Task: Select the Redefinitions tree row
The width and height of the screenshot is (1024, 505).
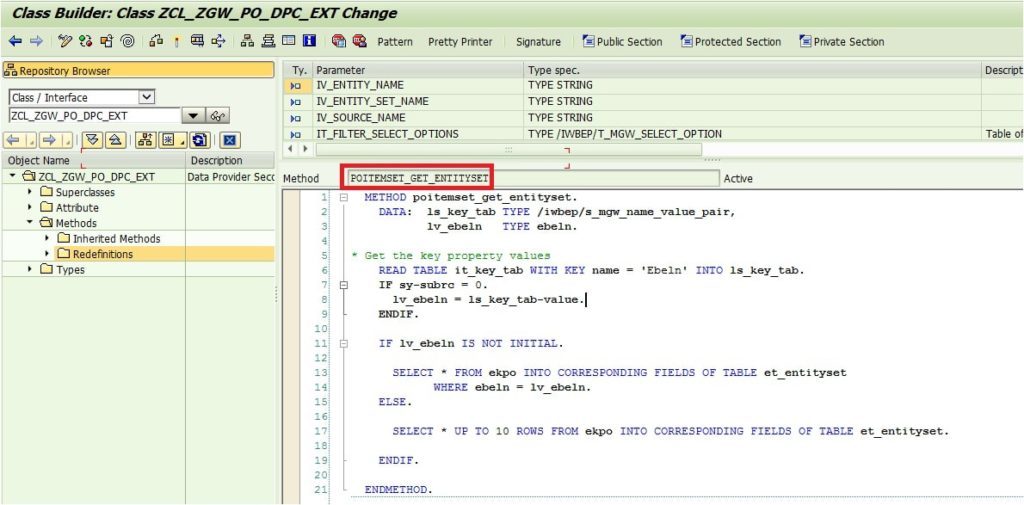Action: point(138,254)
